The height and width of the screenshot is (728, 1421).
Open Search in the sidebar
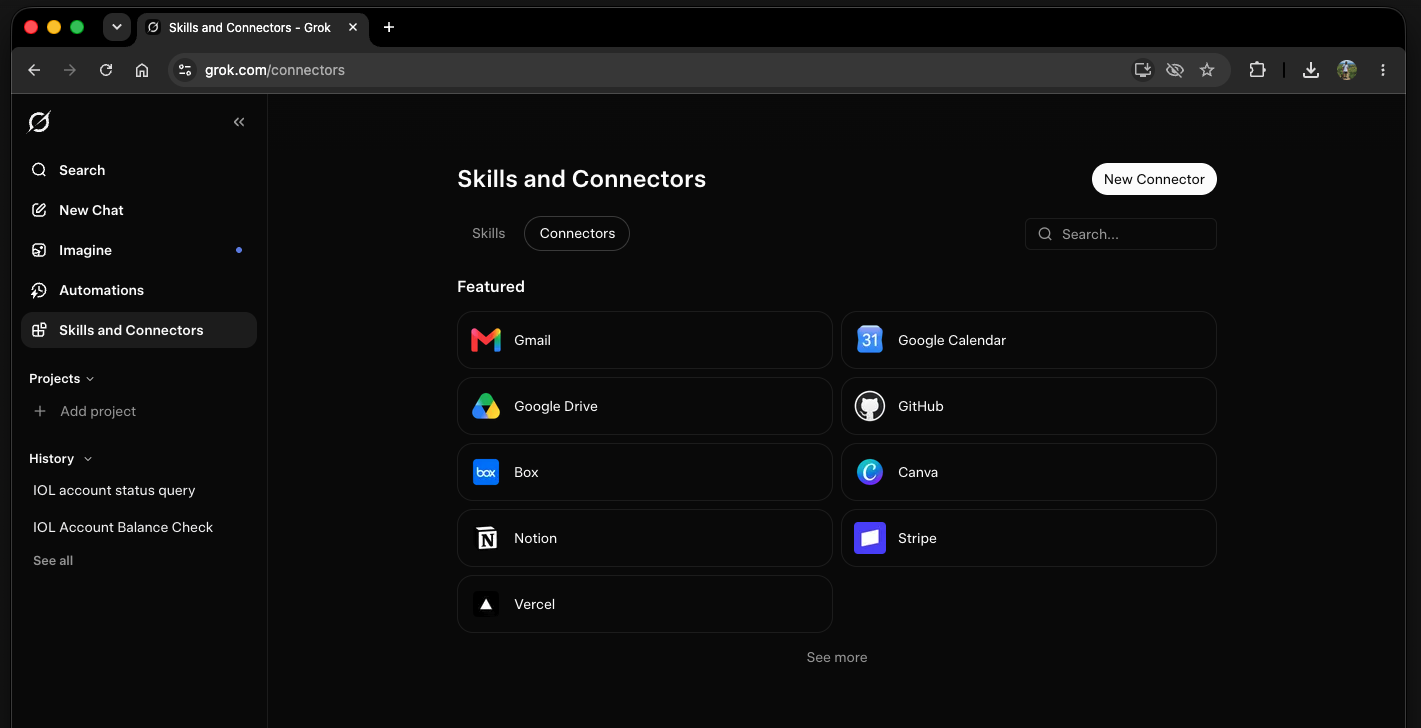point(139,170)
